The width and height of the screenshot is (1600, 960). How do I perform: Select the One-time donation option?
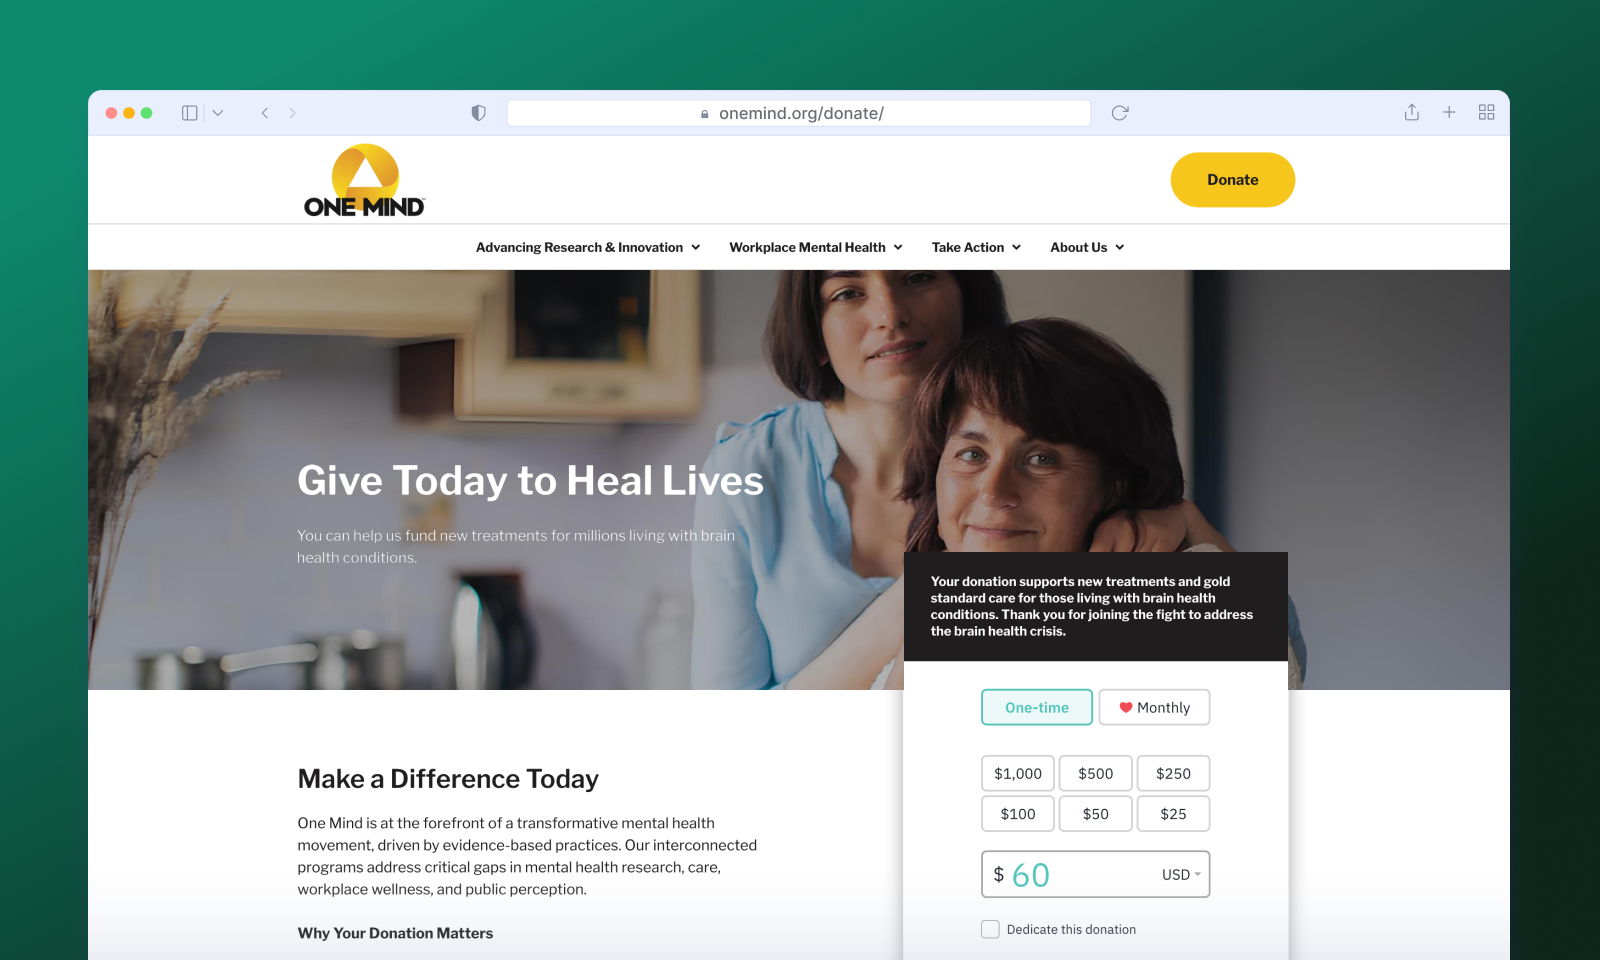1037,707
